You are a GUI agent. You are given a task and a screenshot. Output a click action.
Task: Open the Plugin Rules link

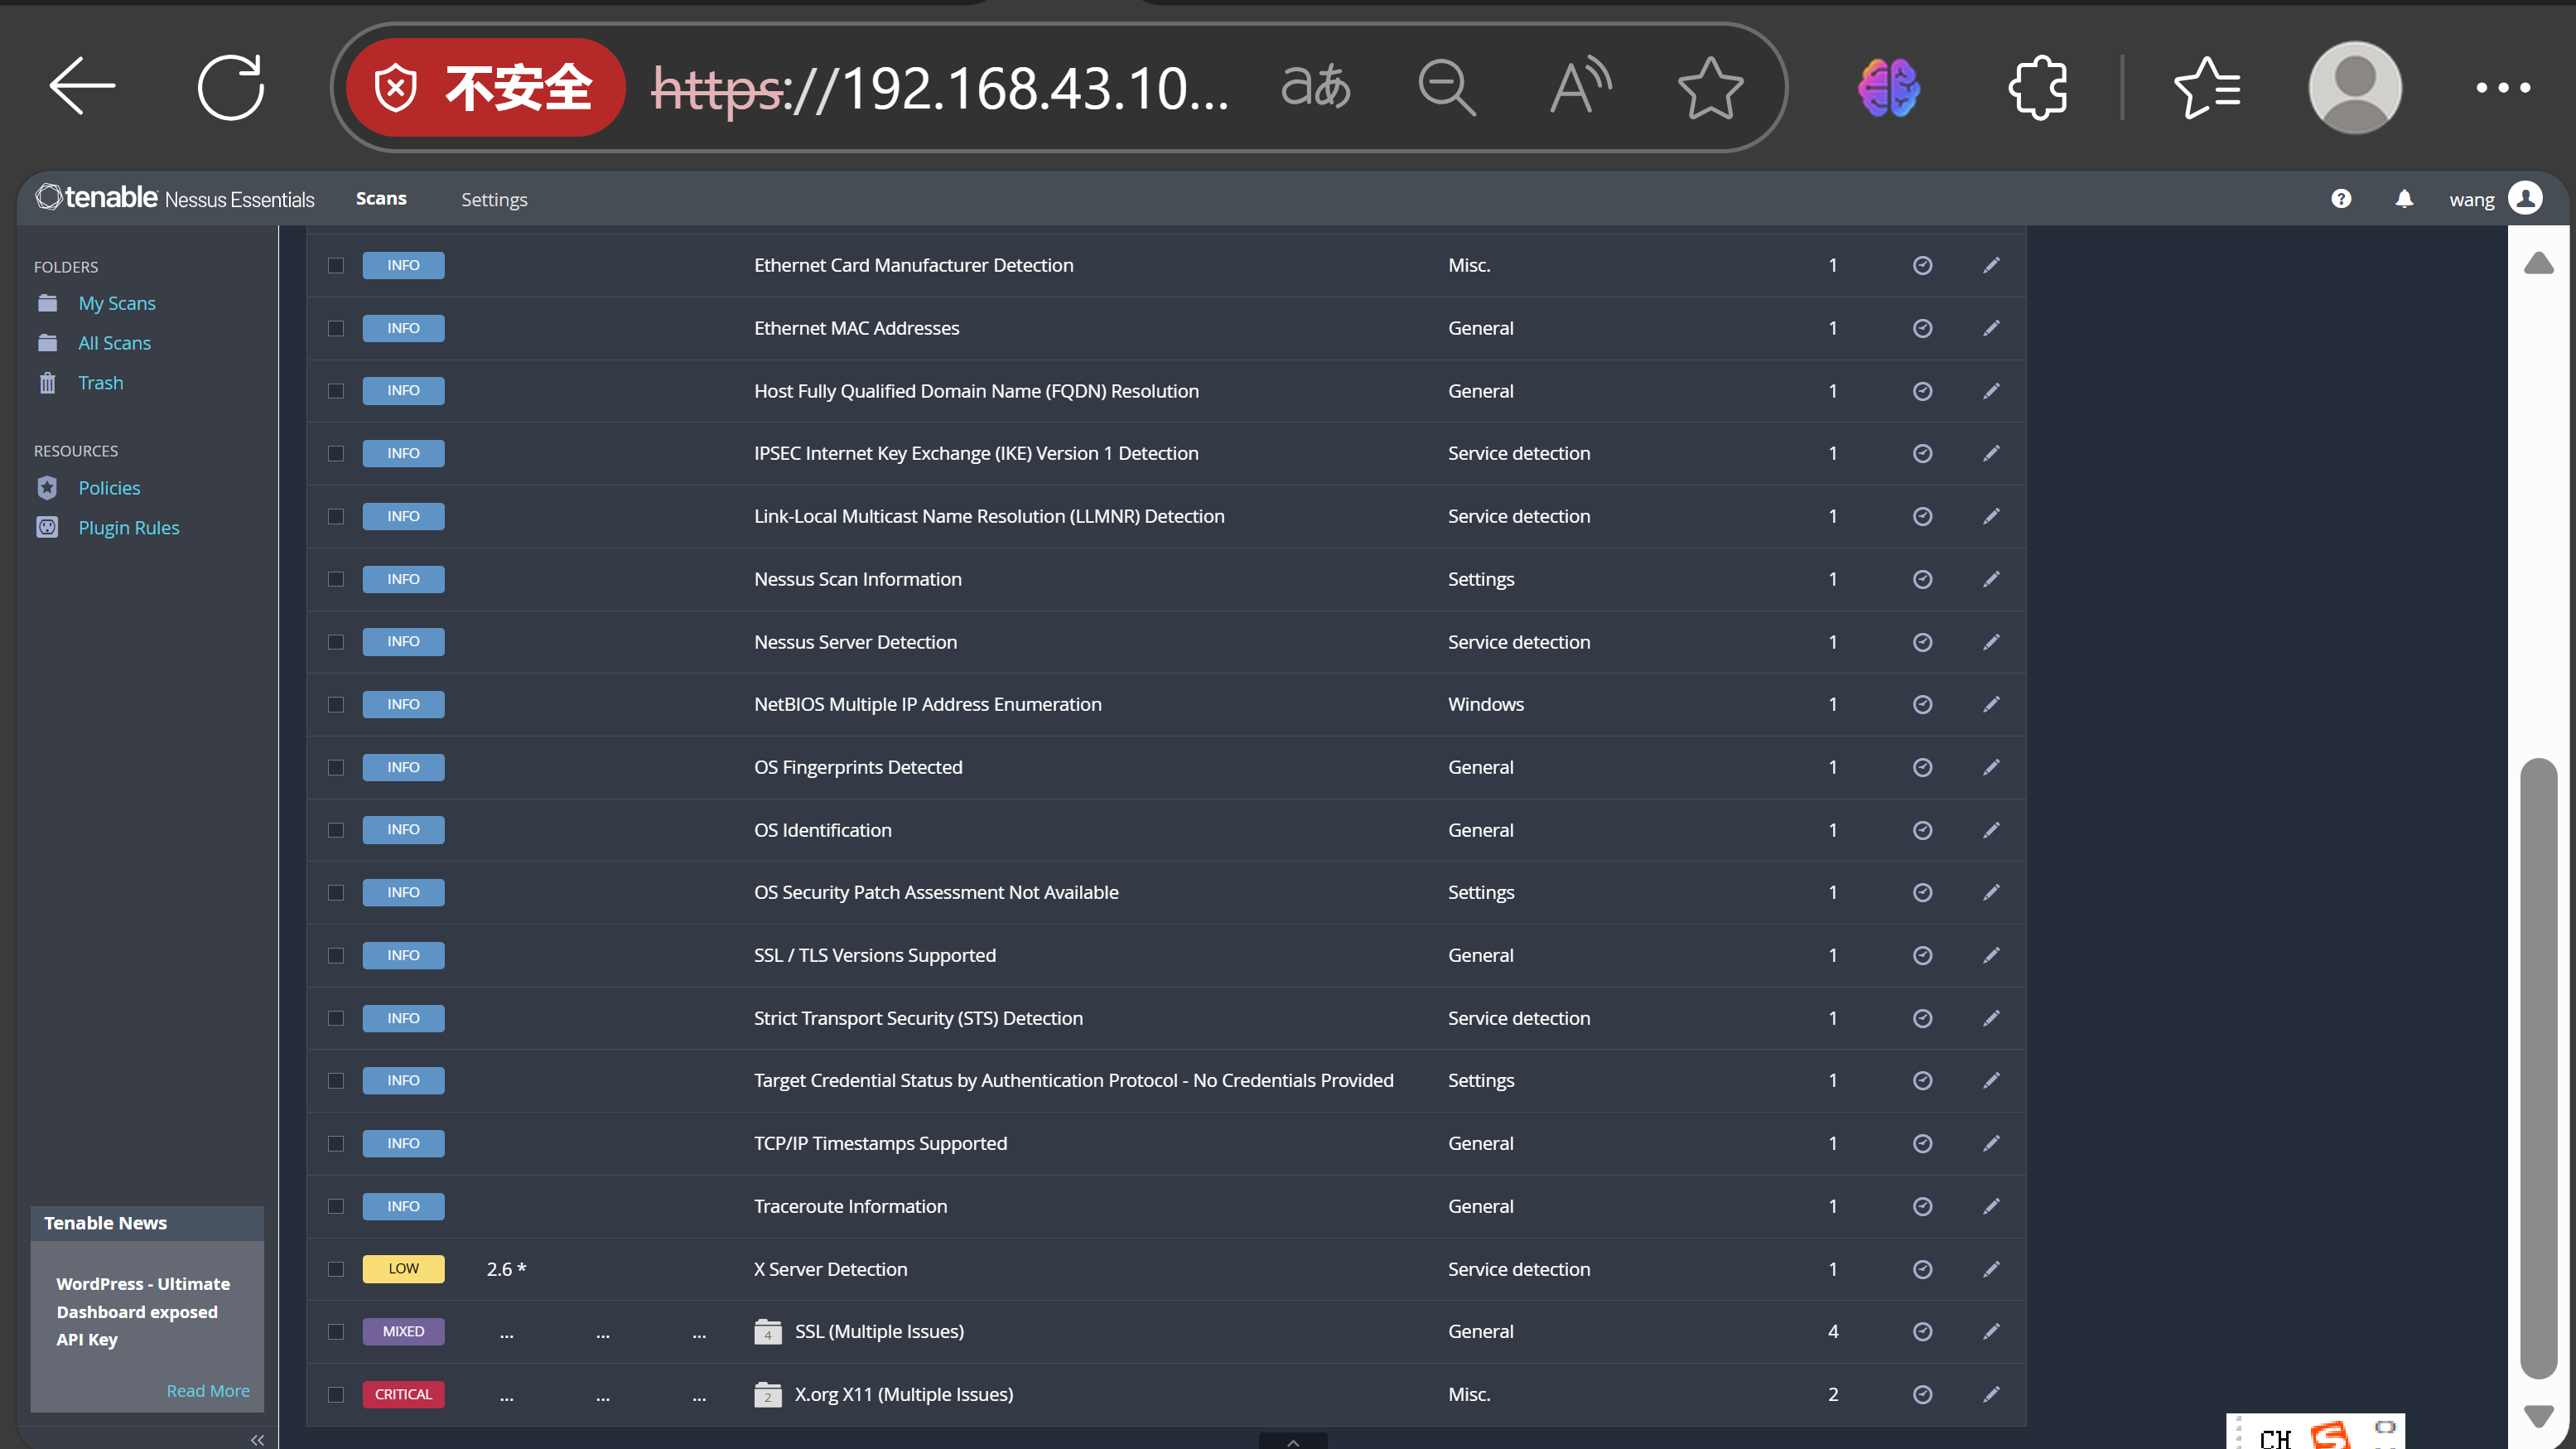click(129, 527)
